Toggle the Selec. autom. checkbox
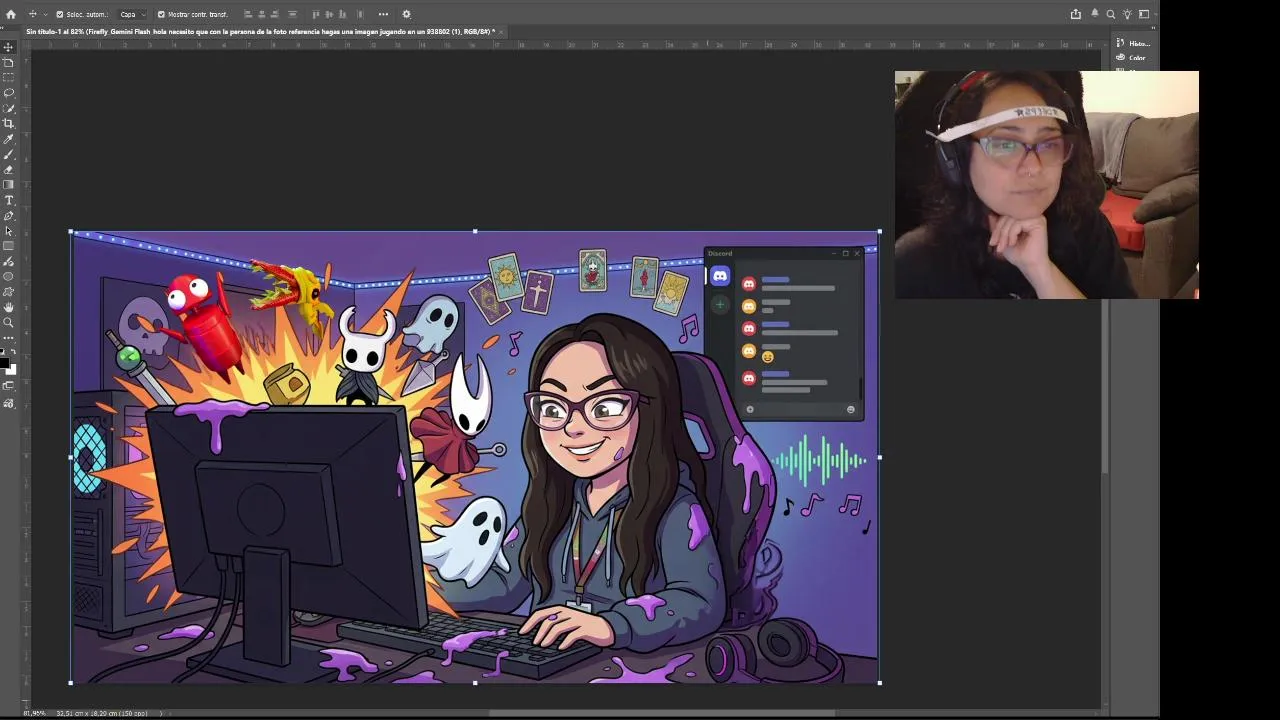This screenshot has height=720, width=1280. 59,14
